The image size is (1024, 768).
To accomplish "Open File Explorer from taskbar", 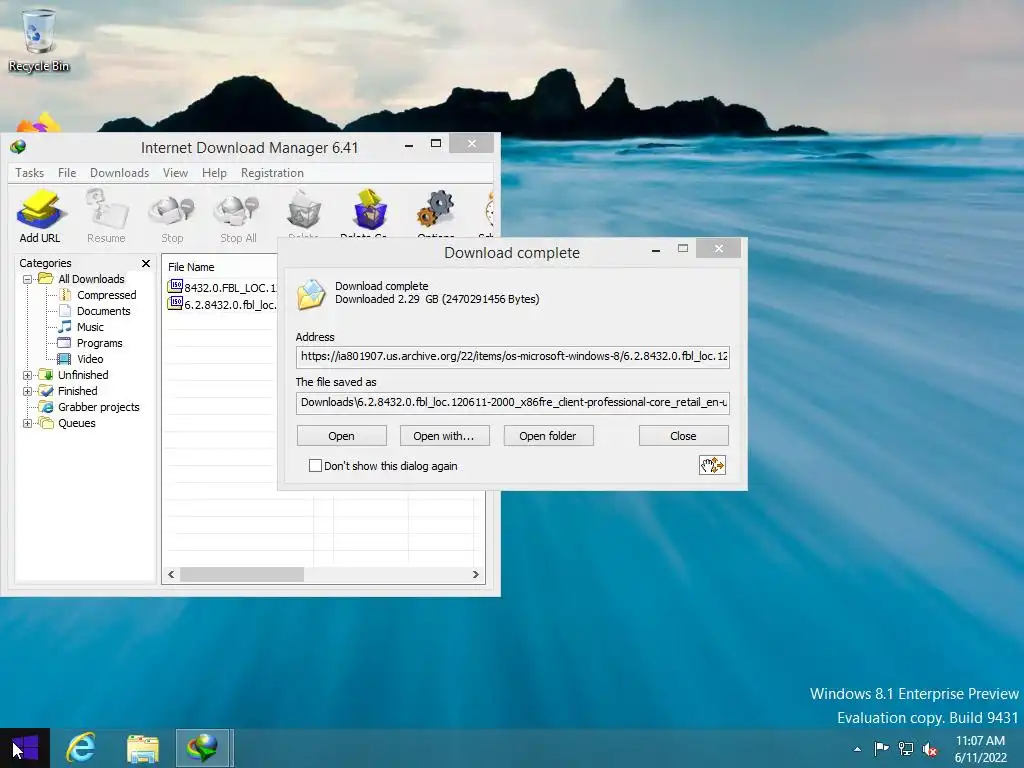I will [142, 748].
